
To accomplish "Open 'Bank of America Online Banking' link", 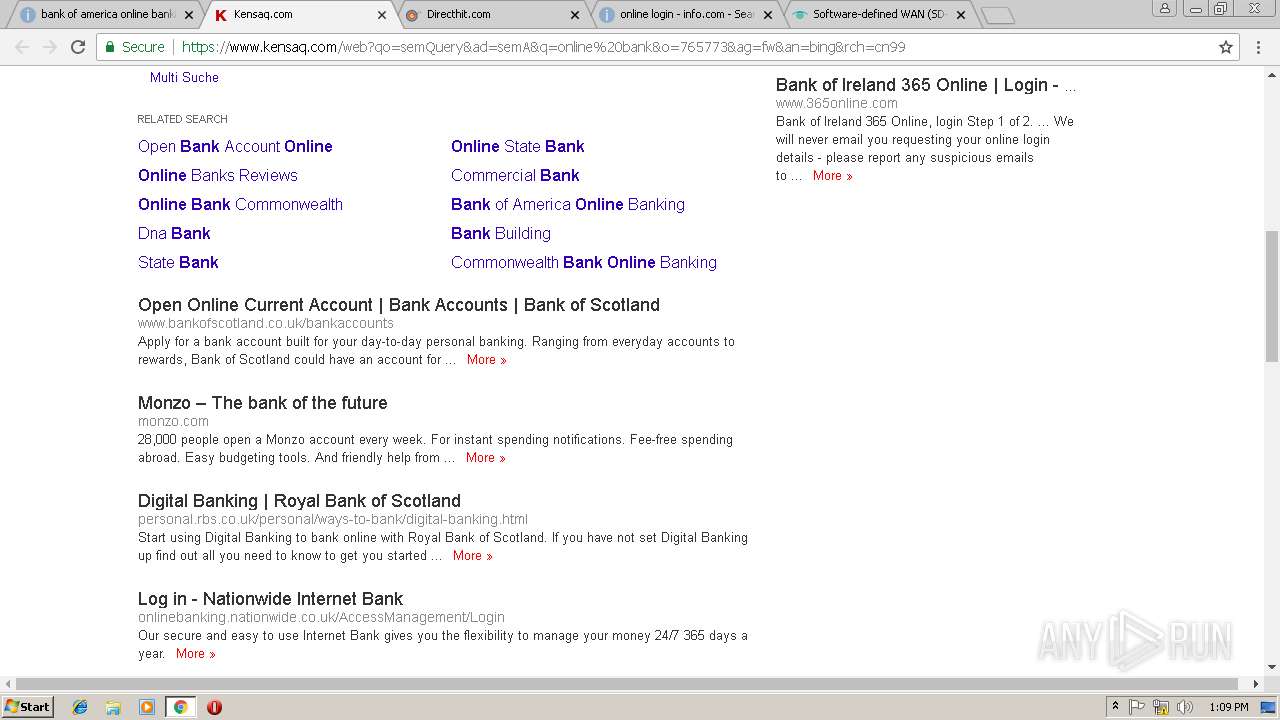I will [x=568, y=204].
